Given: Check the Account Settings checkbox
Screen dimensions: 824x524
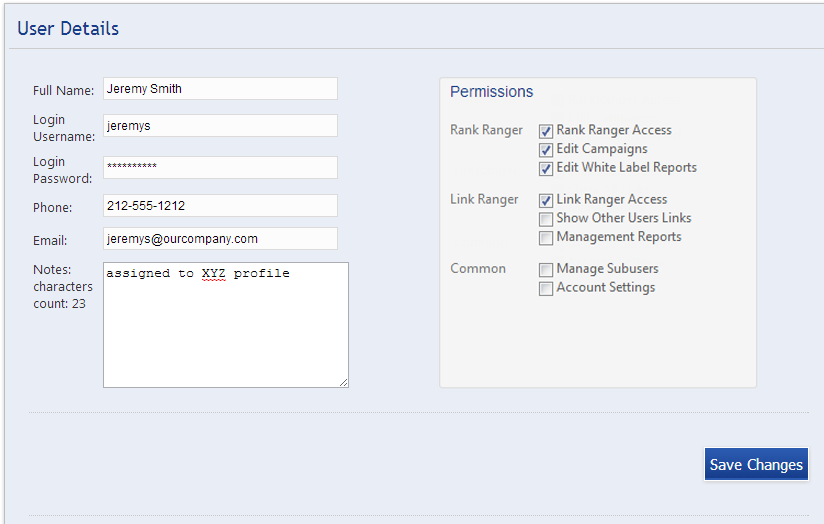Looking at the screenshot, I should 546,289.
